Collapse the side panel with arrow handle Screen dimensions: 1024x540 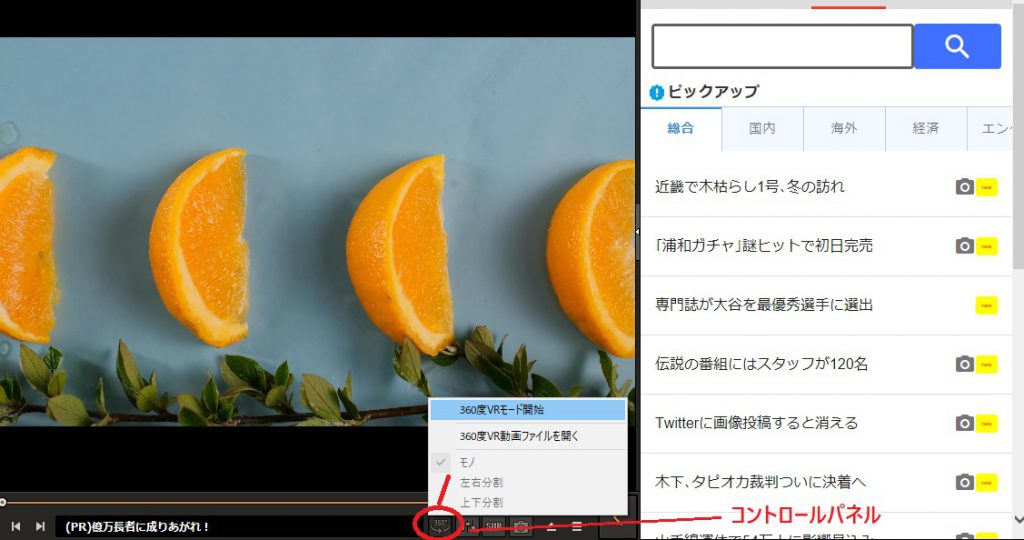click(x=637, y=231)
